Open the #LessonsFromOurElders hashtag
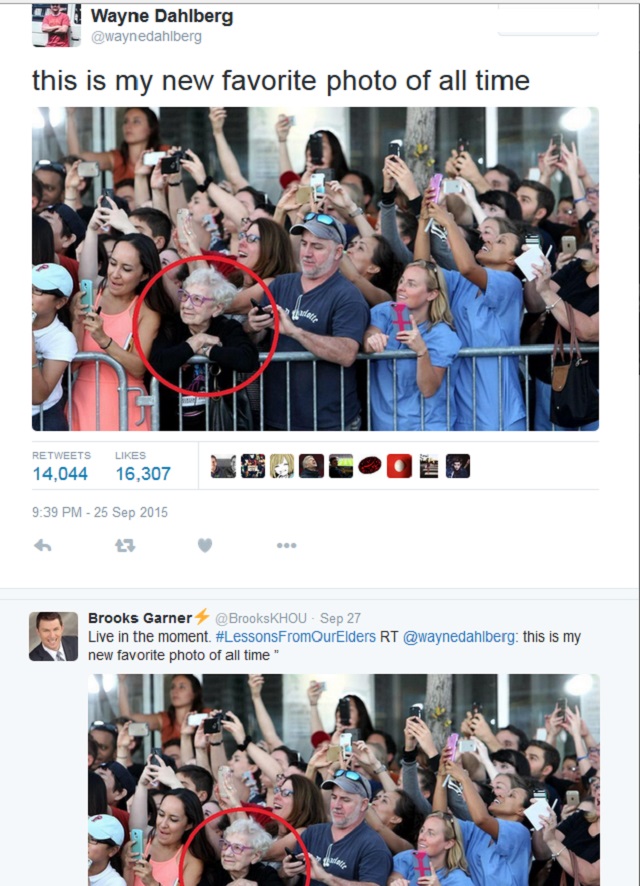 tap(295, 637)
